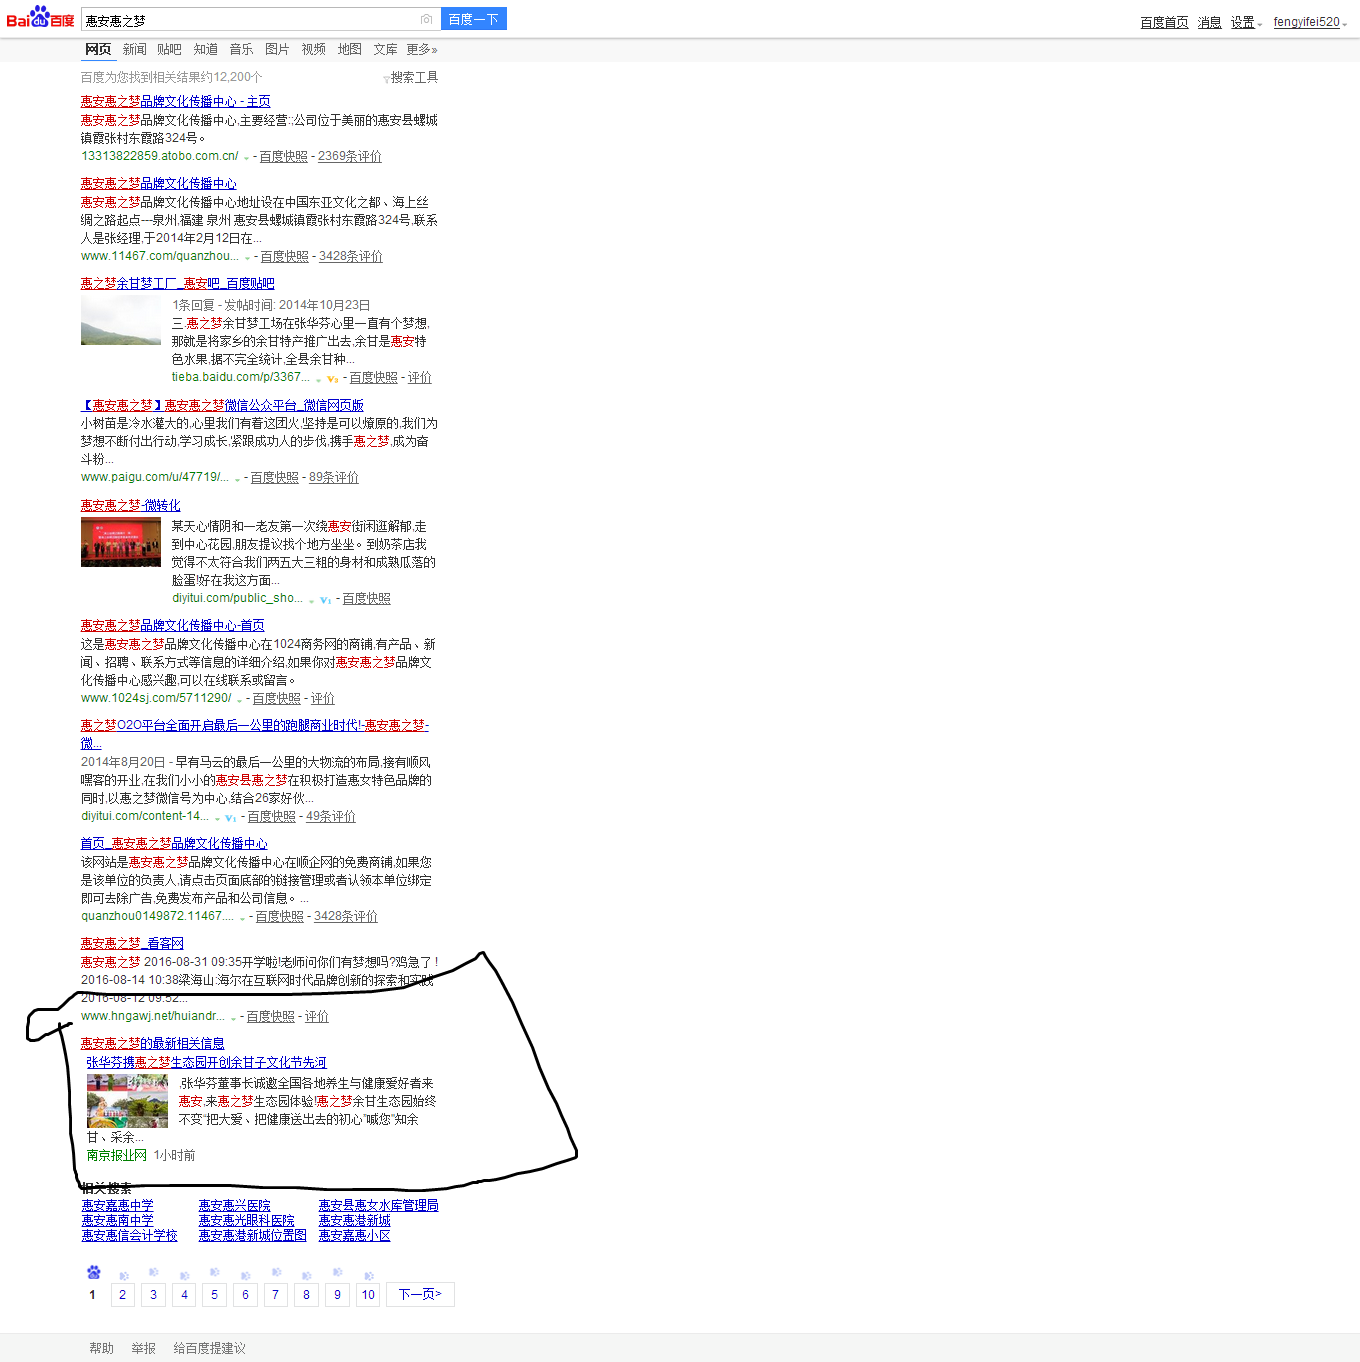Switch to the 文库 tab

tap(386, 49)
